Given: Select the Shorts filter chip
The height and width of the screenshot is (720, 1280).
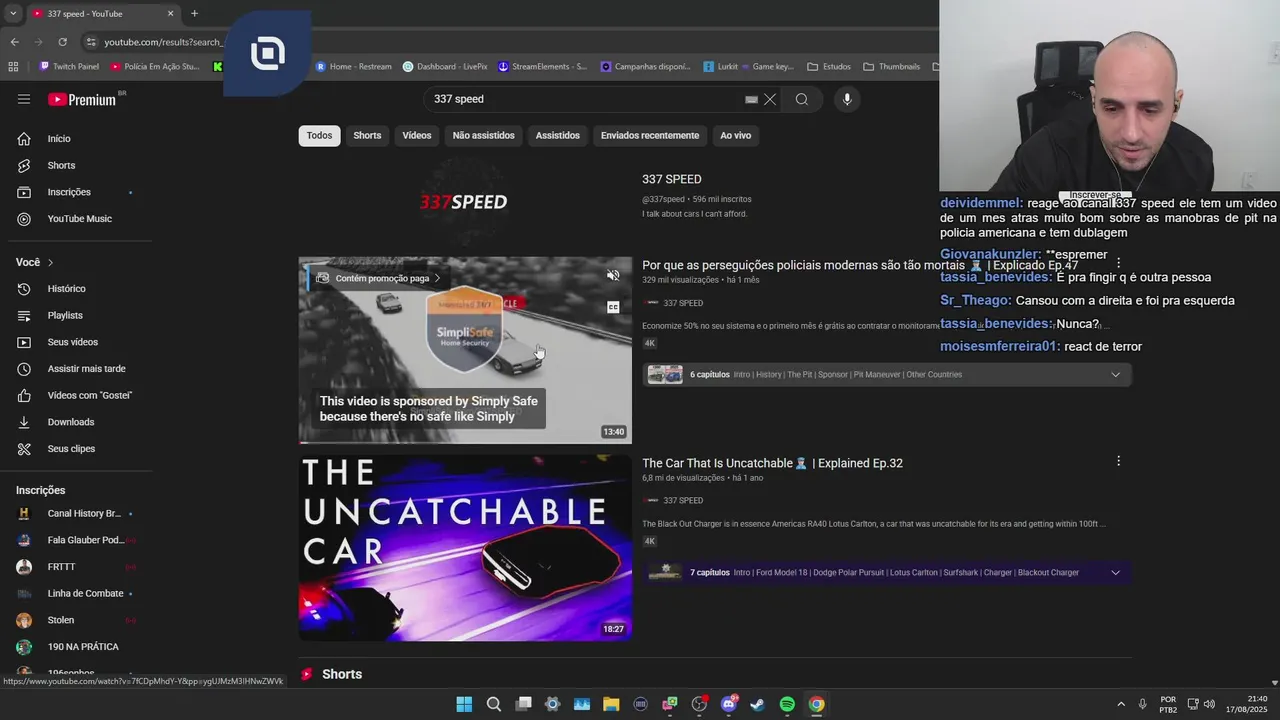Looking at the screenshot, I should (367, 136).
